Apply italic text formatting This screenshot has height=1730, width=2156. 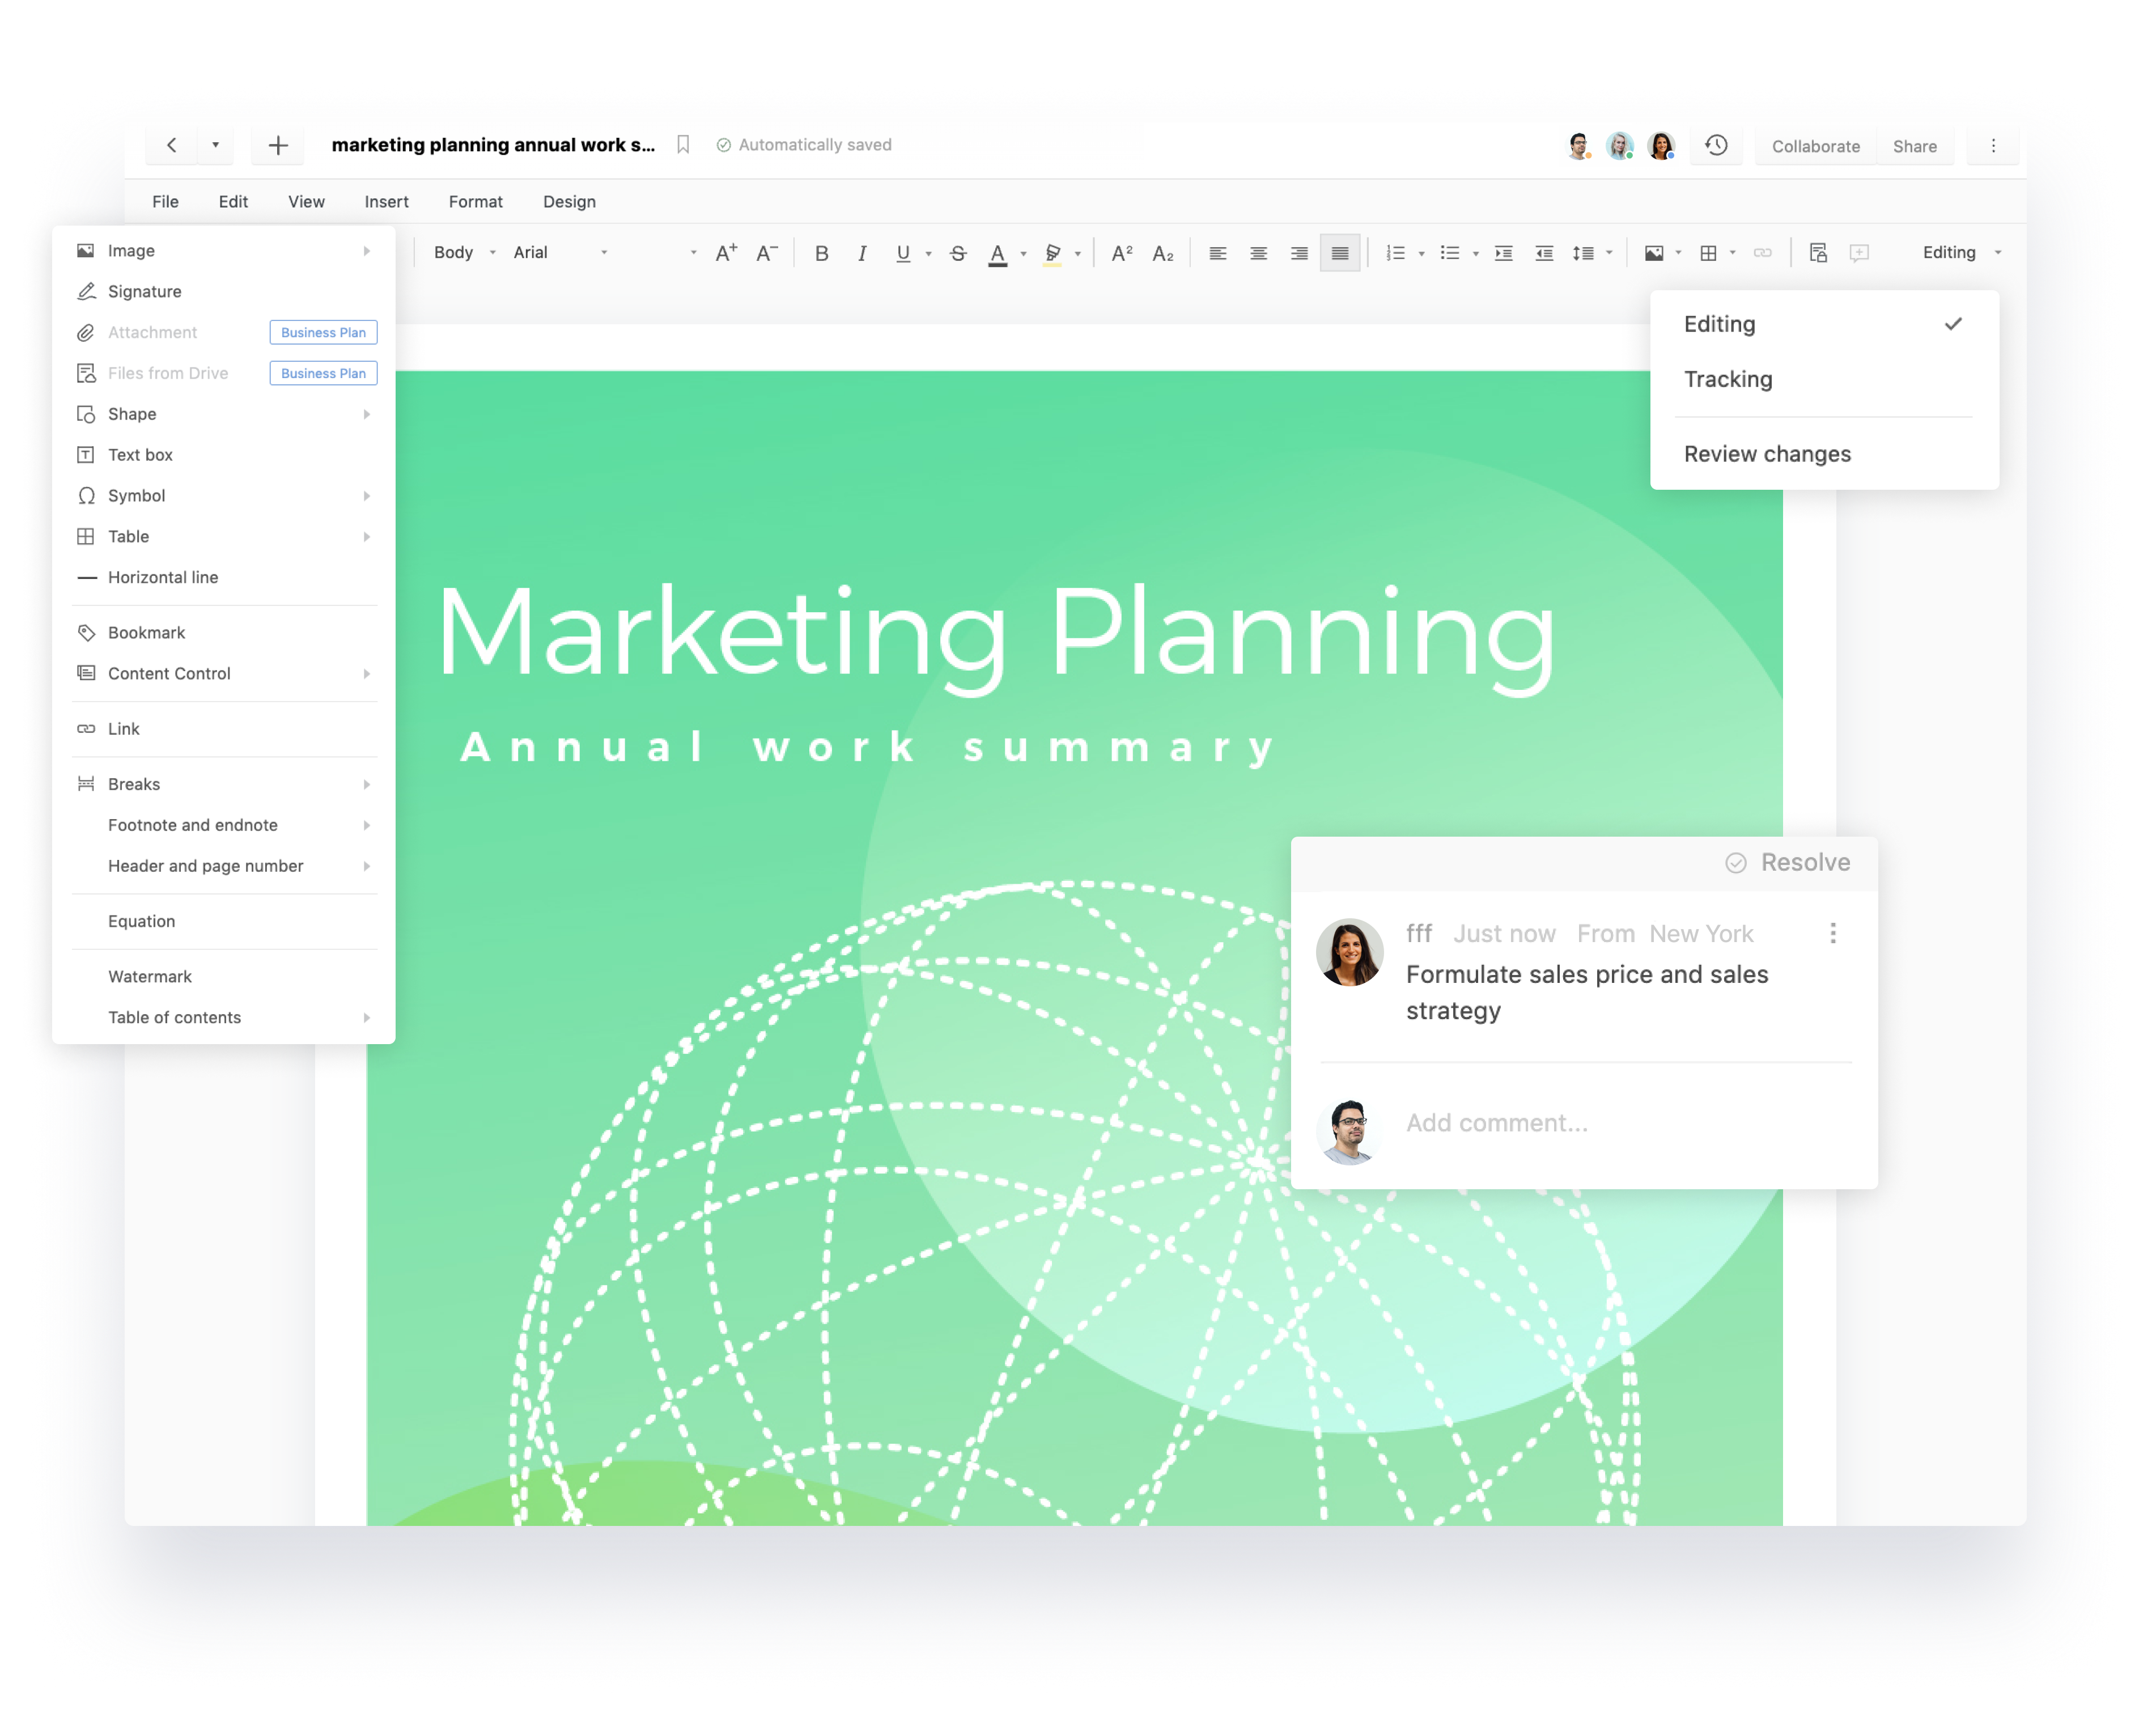point(862,253)
